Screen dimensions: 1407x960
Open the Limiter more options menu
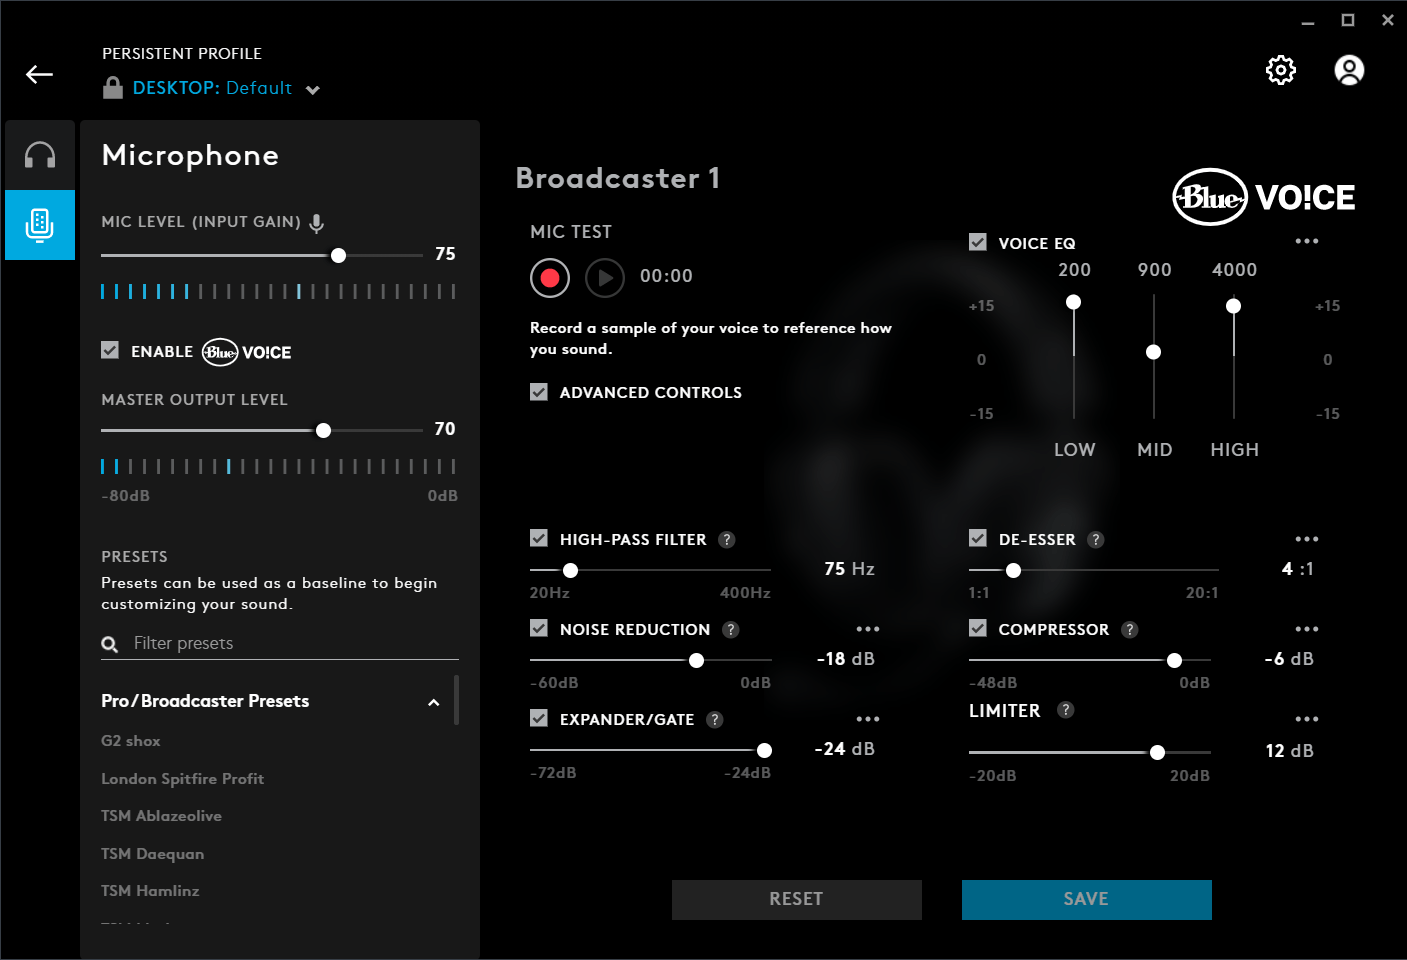click(x=1306, y=720)
